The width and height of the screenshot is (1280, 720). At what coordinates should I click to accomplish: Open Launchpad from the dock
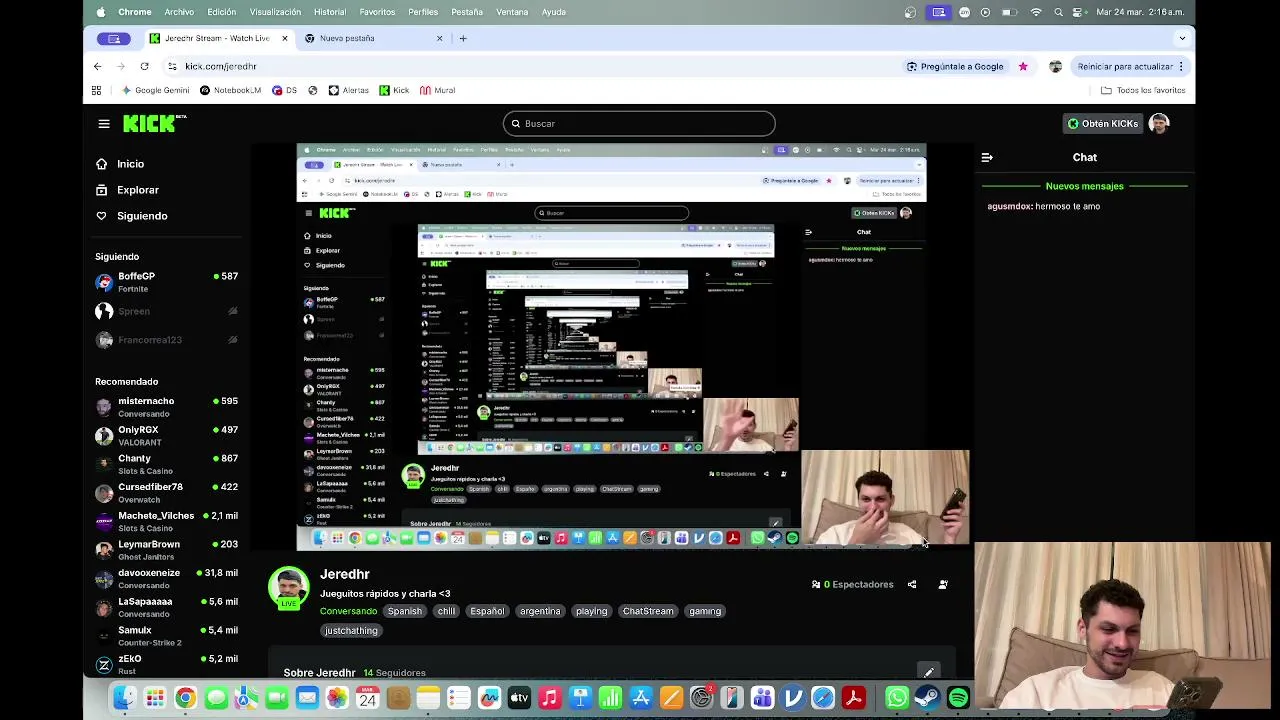155,698
